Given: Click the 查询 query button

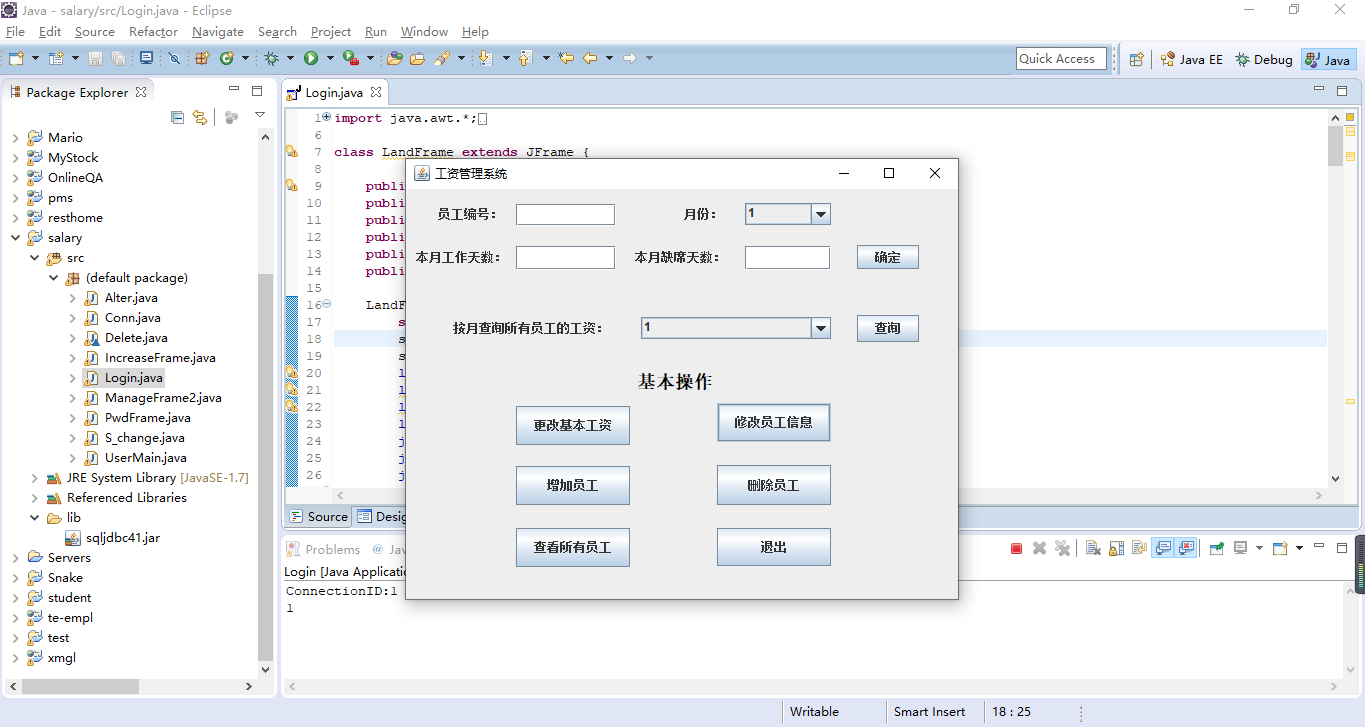Looking at the screenshot, I should [x=887, y=328].
